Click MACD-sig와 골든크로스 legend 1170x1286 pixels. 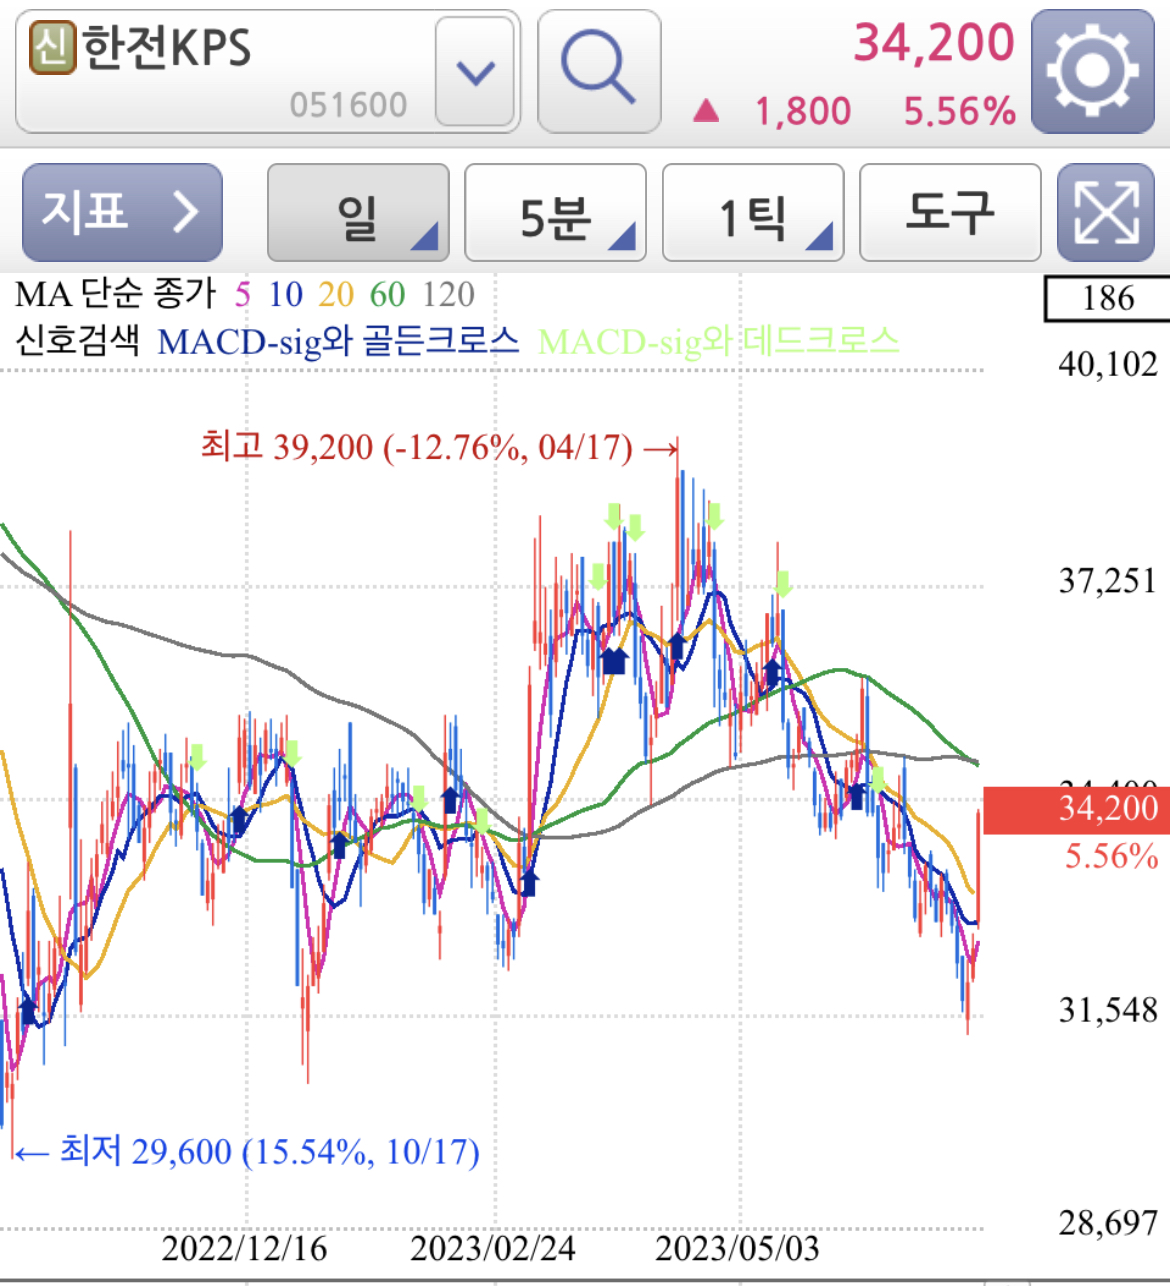tap(338, 341)
